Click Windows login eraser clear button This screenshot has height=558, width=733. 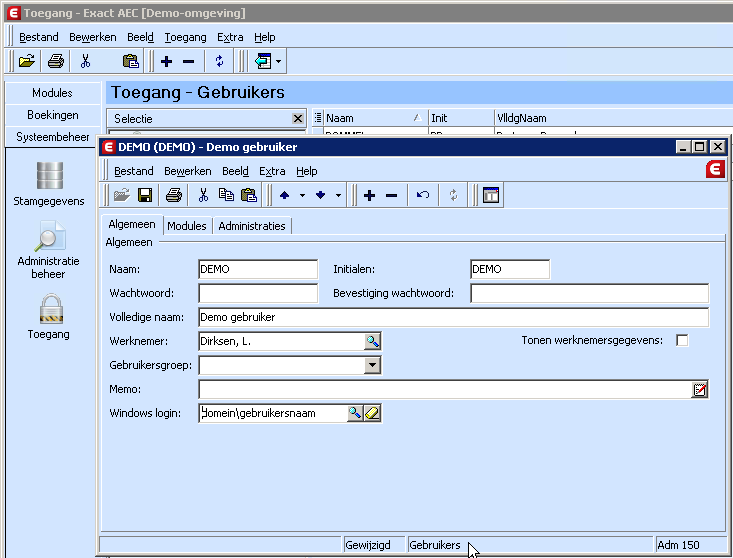(372, 413)
